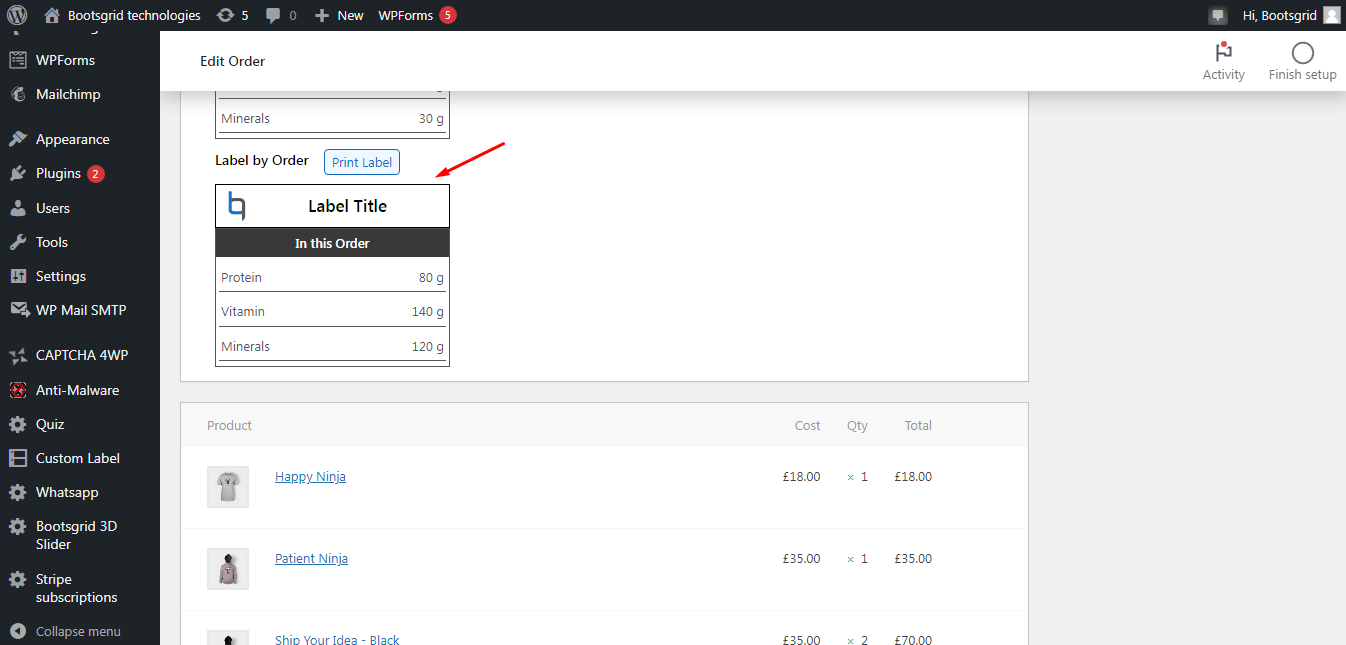Click the Collapse menu text

click(78, 631)
